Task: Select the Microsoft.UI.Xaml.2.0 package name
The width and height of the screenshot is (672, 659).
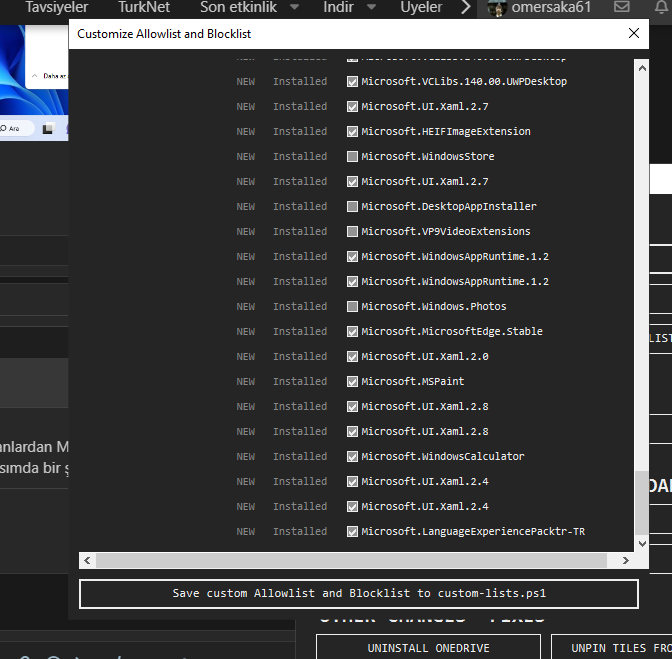Action: (425, 356)
